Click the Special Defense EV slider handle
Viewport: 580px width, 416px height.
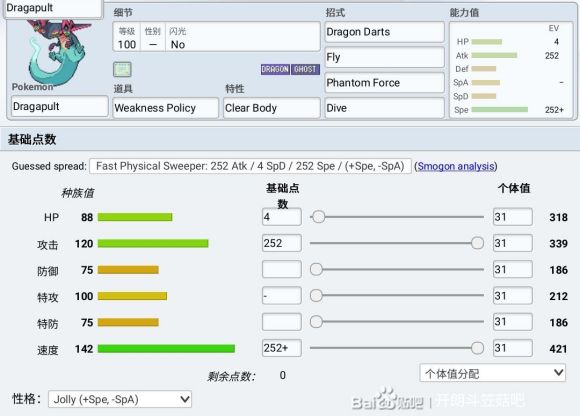[x=316, y=322]
